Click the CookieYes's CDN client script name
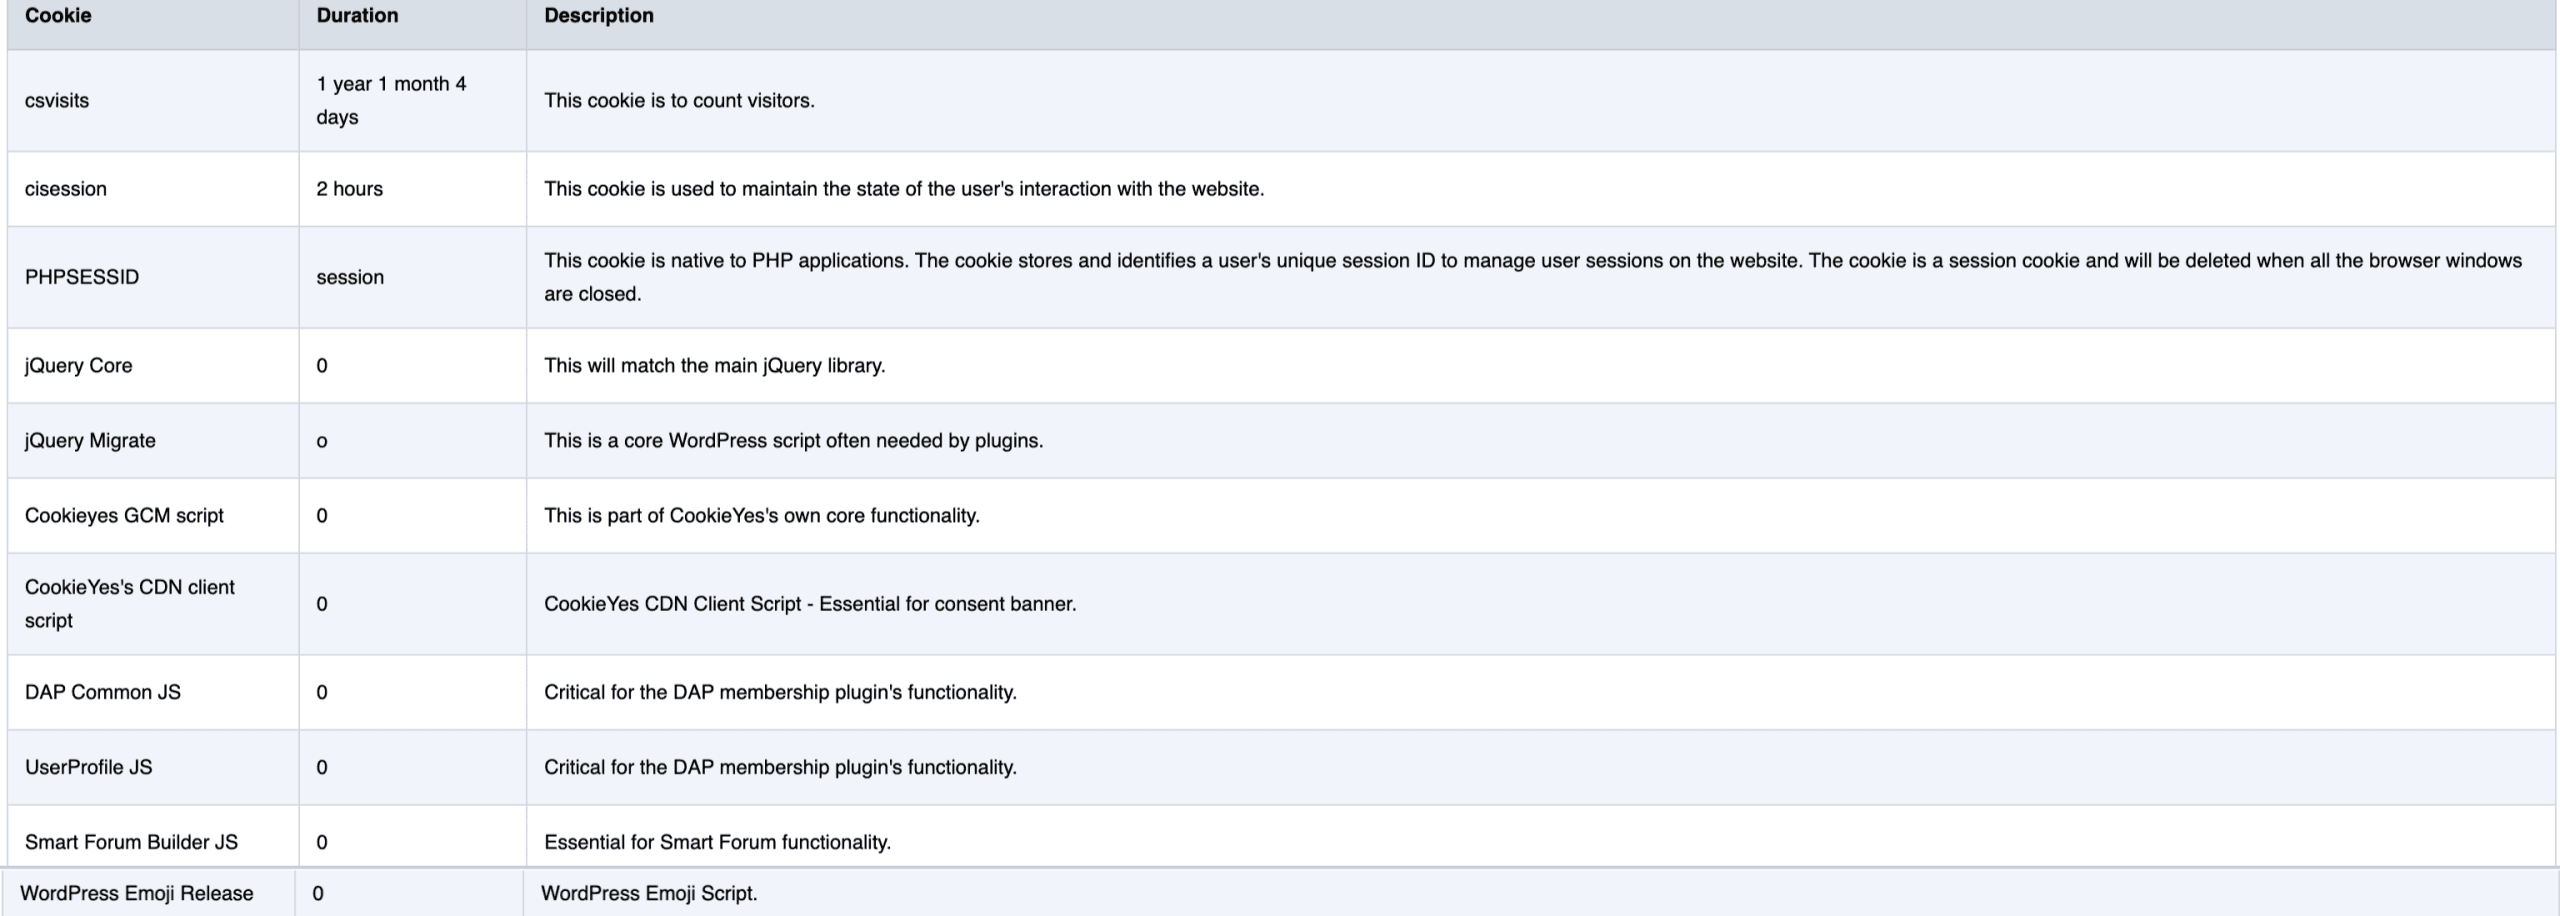This screenshot has height=916, width=2560. coord(129,603)
